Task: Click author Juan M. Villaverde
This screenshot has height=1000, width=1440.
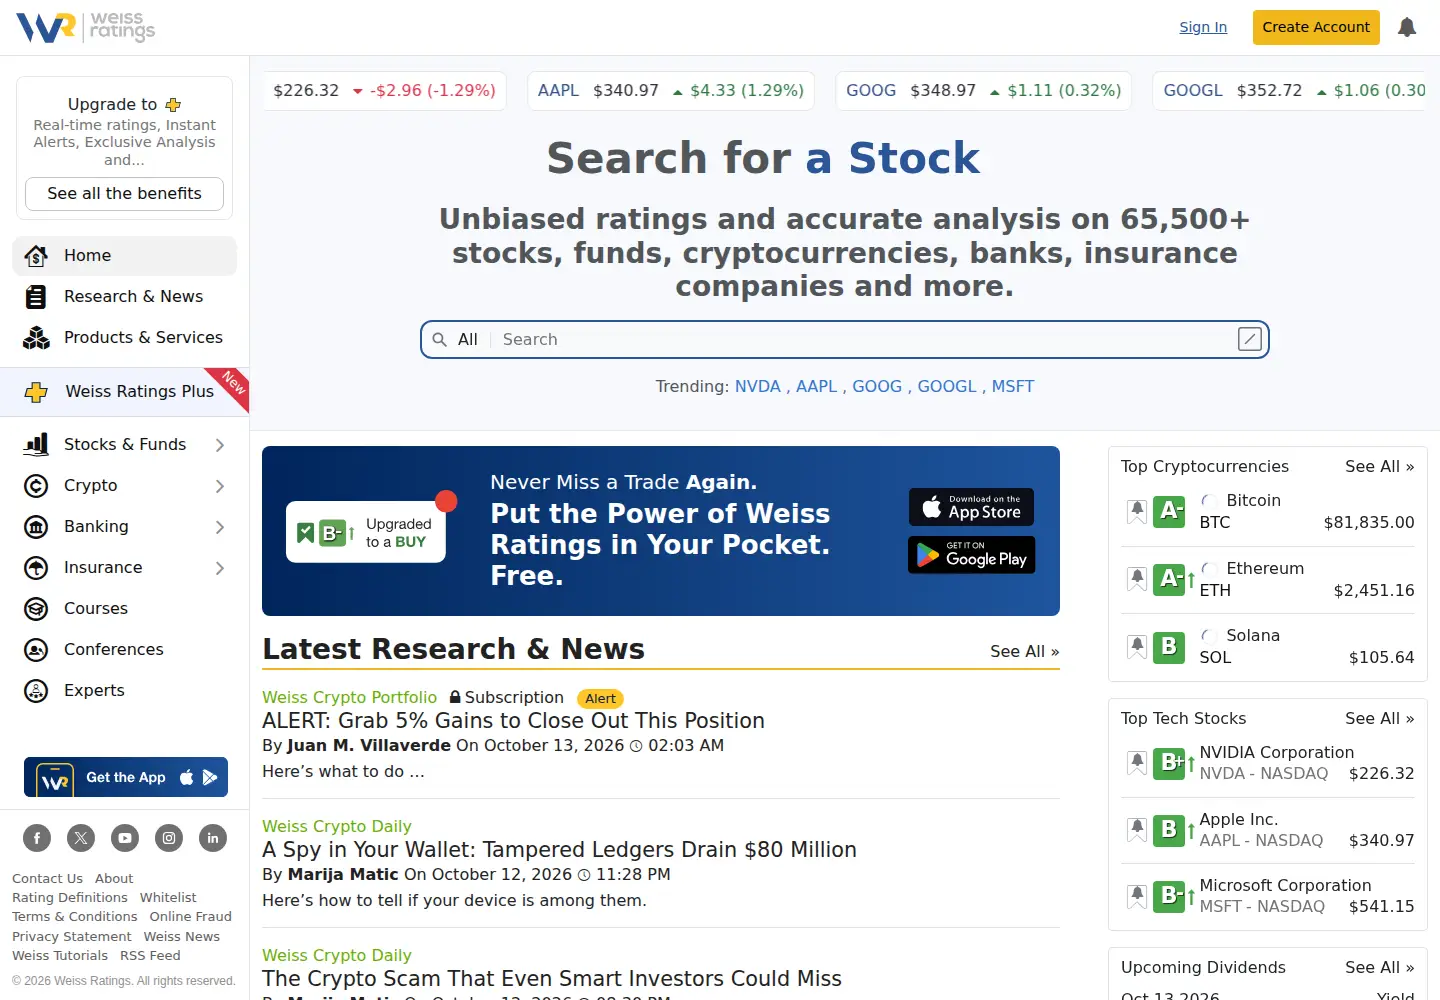Action: [x=369, y=746]
